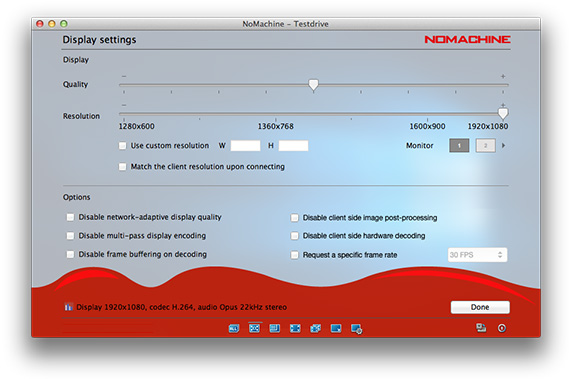Click the Quality slider handle
The width and height of the screenshot is (569, 379).
click(x=313, y=85)
